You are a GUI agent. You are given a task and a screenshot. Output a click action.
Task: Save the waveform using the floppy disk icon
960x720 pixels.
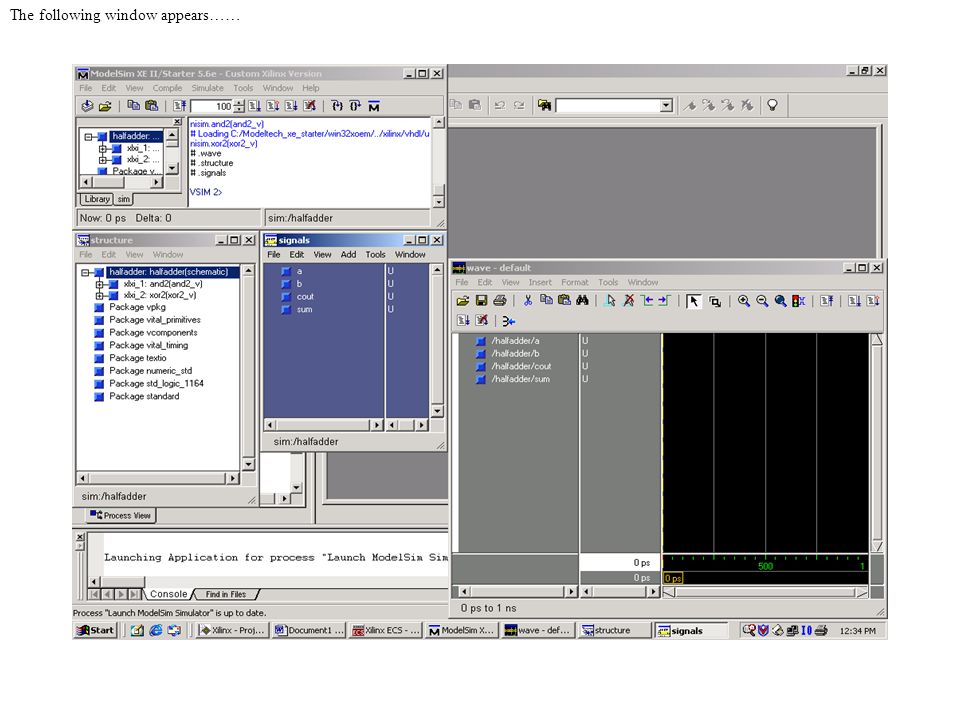pyautogui.click(x=481, y=301)
